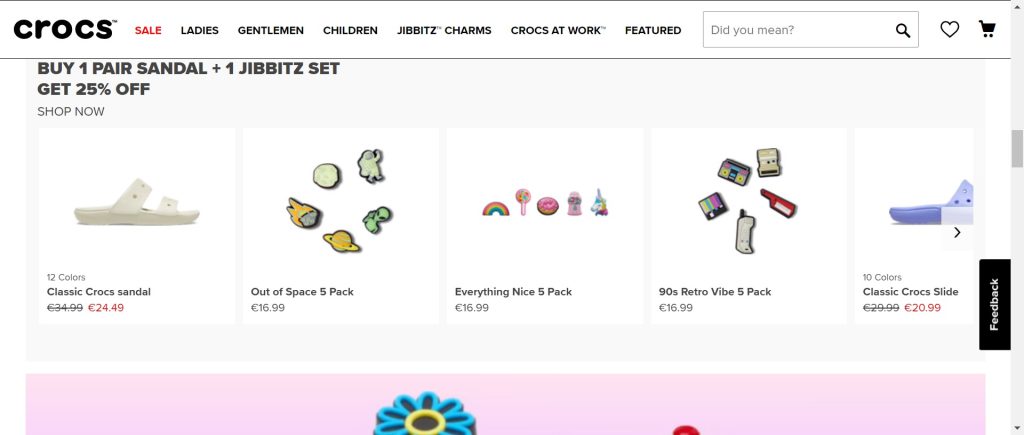Open the Jibbitz Charms menu
The width and height of the screenshot is (1024, 435).
coord(444,30)
